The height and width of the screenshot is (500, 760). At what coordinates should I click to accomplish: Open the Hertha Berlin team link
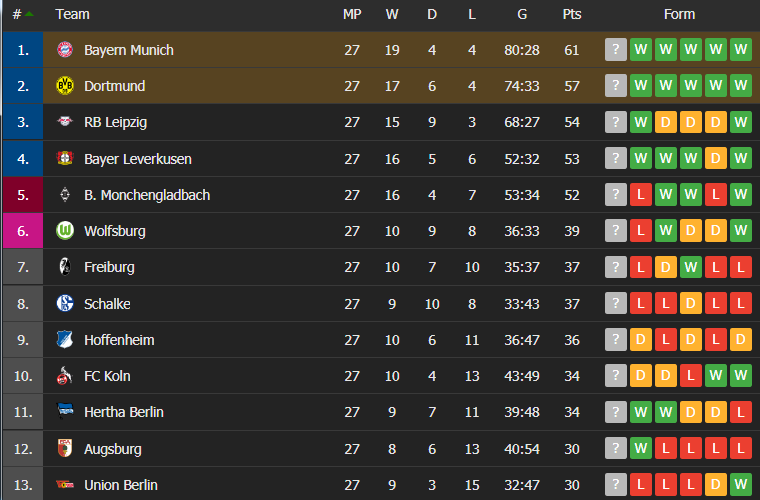pyautogui.click(x=124, y=412)
